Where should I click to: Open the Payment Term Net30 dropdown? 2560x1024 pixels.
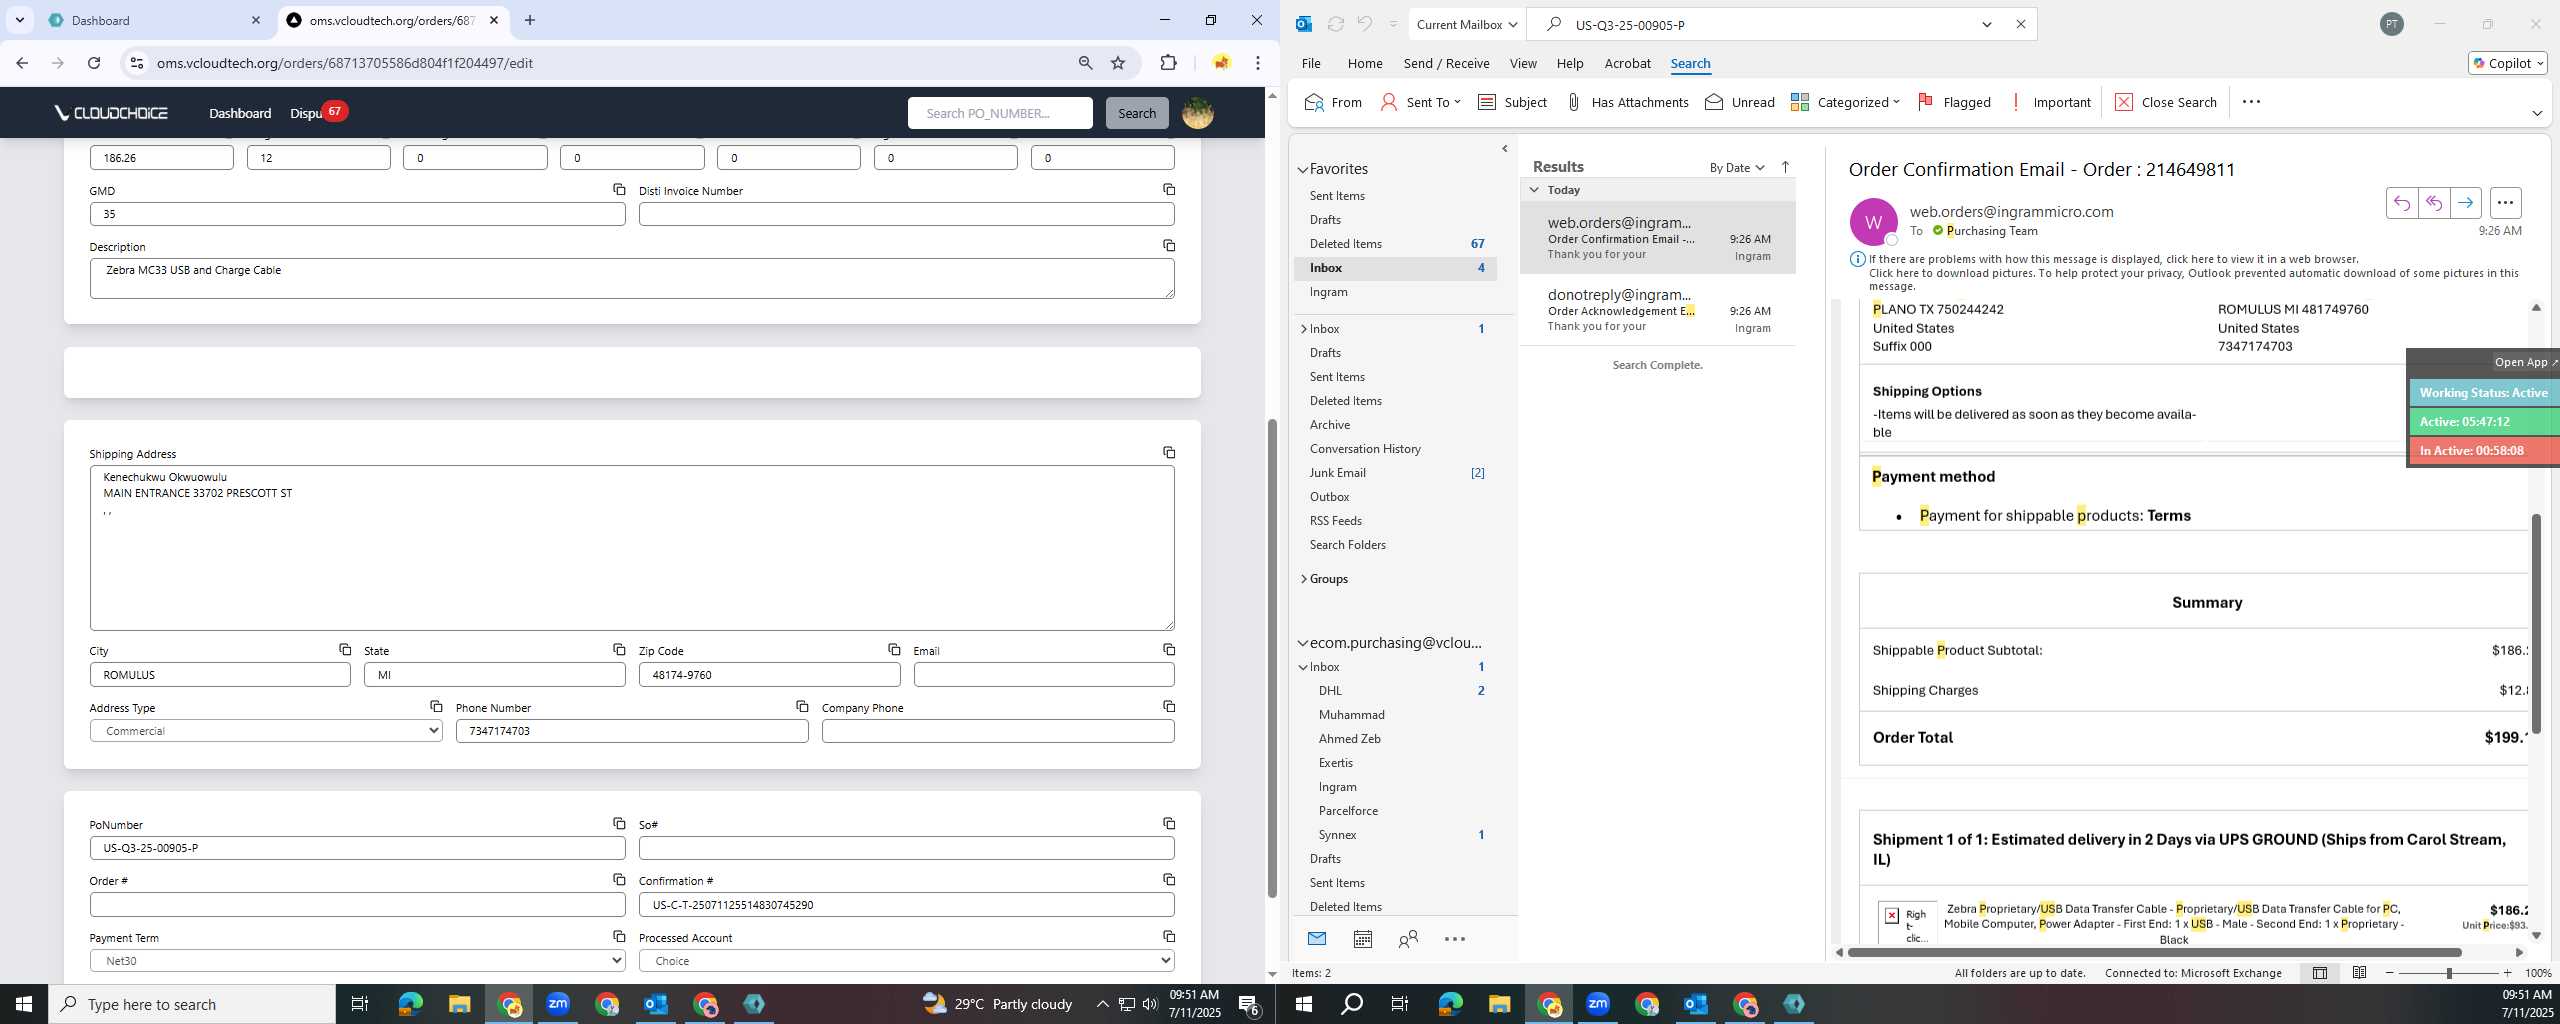pyautogui.click(x=357, y=961)
